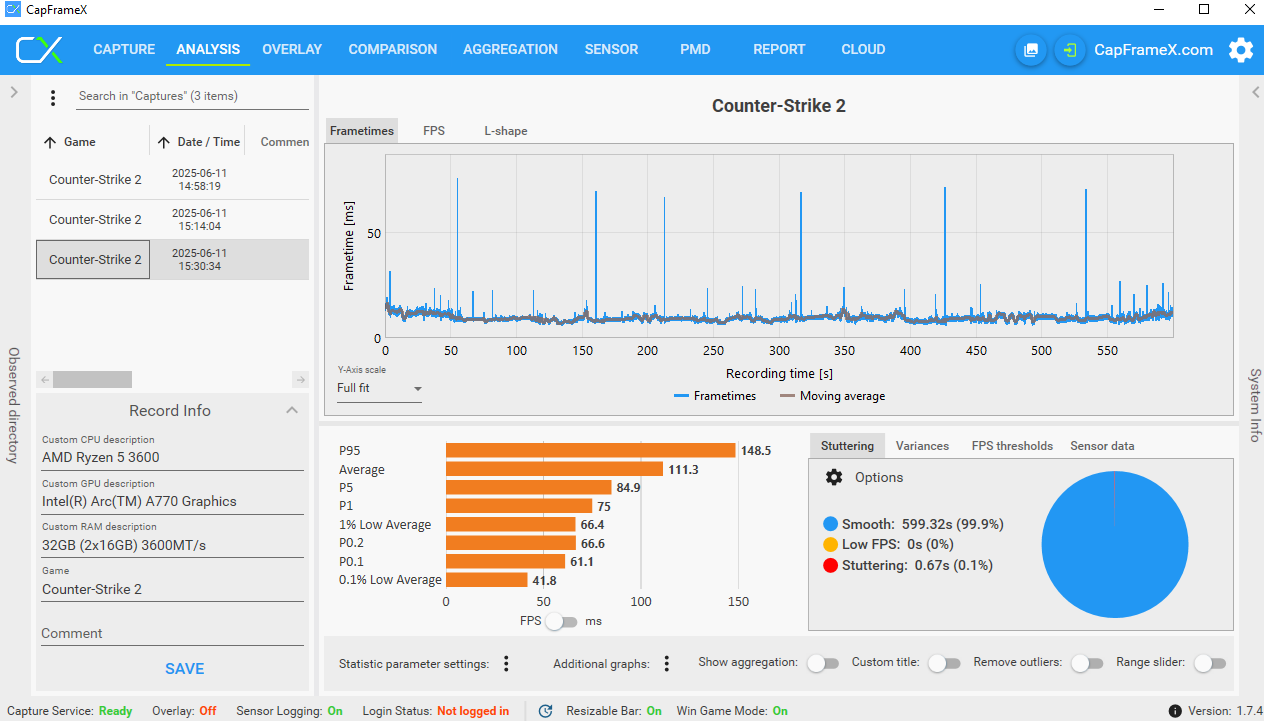Image resolution: width=1264 pixels, height=721 pixels.
Task: Select the Stuttering tab
Action: coord(847,446)
